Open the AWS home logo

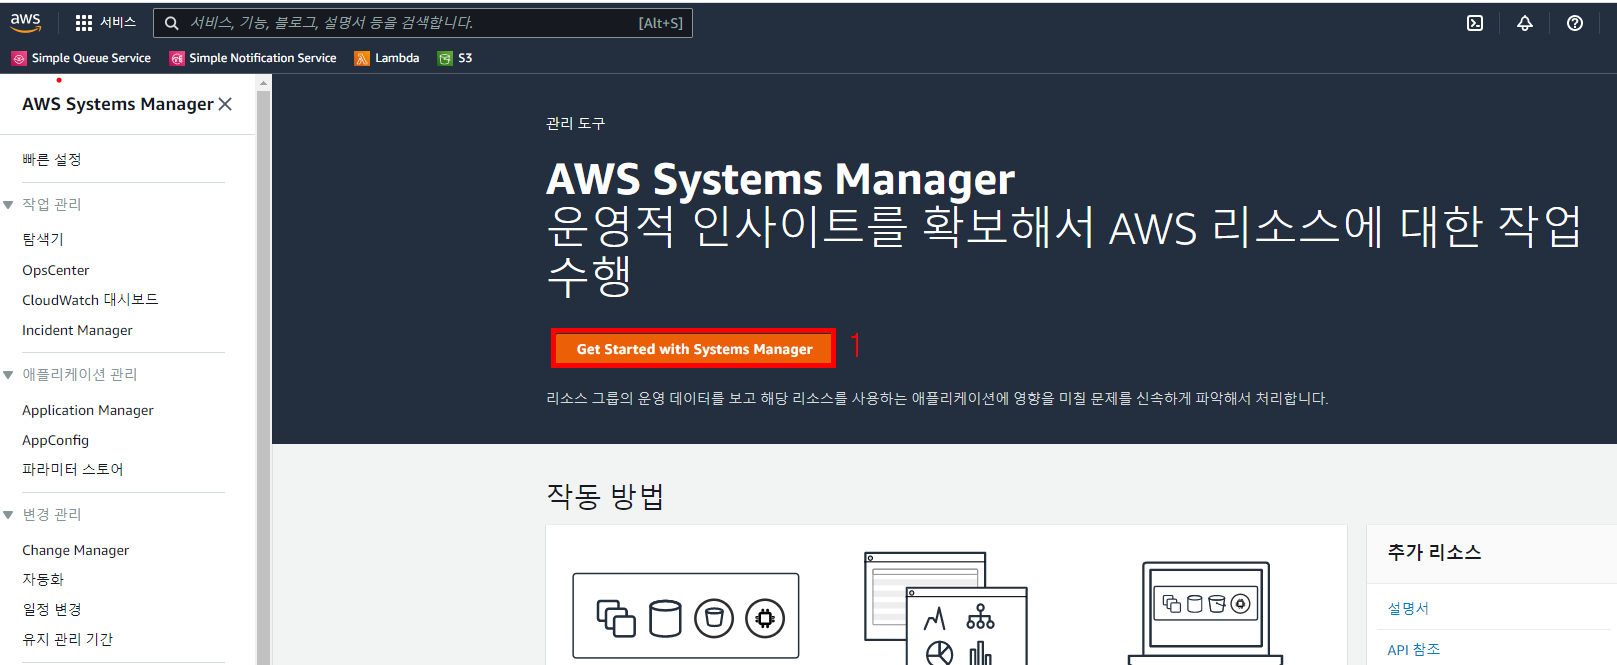tap(26, 22)
